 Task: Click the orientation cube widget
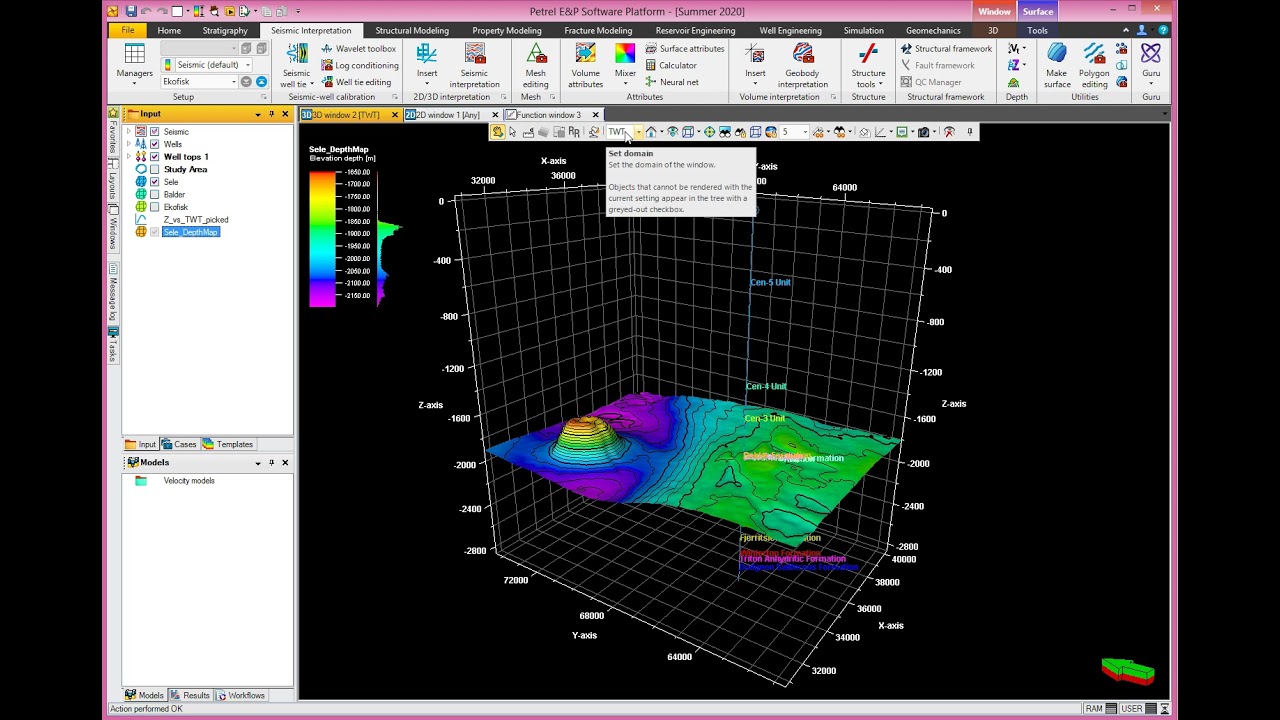pyautogui.click(x=1128, y=670)
